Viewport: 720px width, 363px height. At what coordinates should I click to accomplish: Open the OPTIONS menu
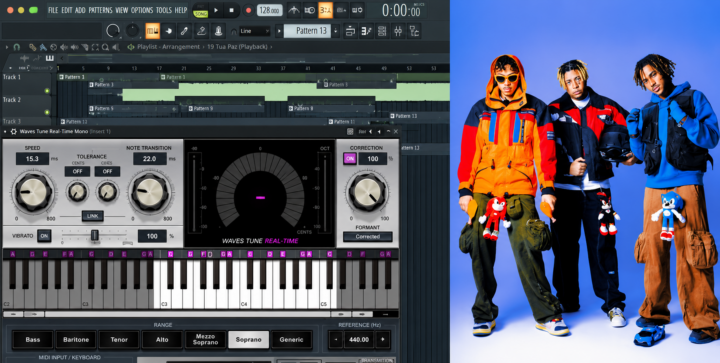tap(142, 10)
